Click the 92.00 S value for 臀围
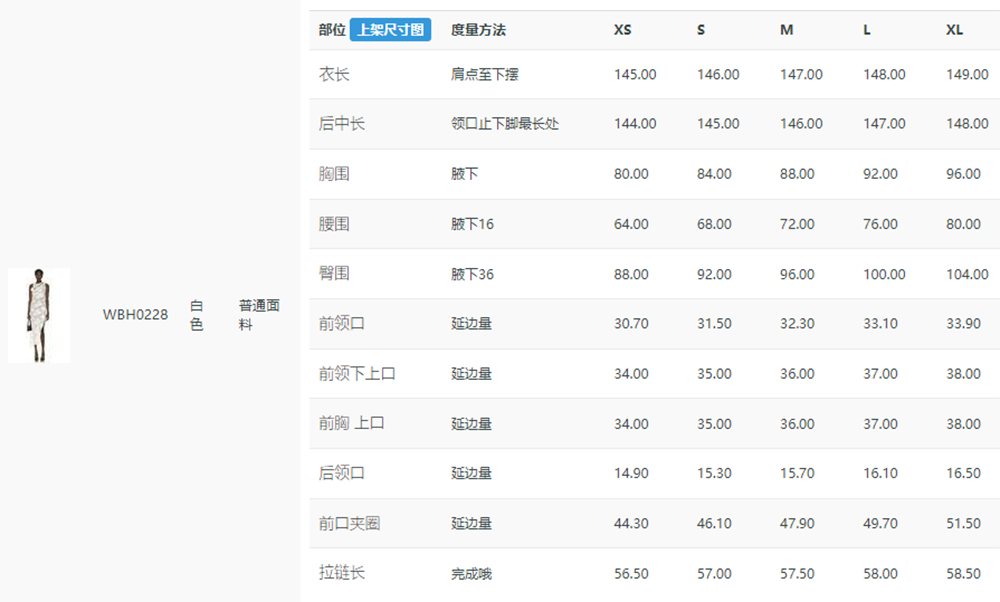Image resolution: width=1000 pixels, height=602 pixels. point(714,274)
